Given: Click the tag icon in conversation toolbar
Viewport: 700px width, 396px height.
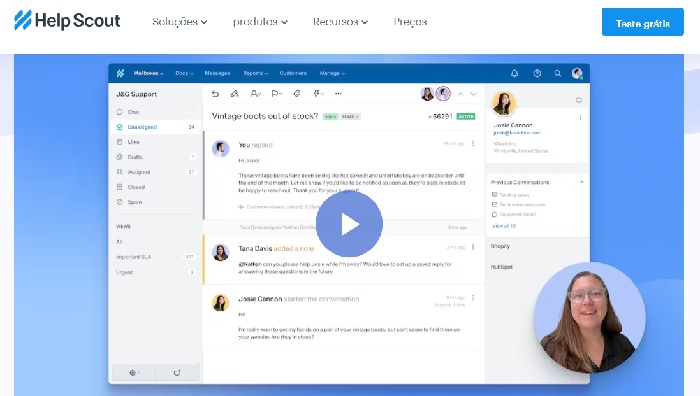Looking at the screenshot, I should (x=296, y=94).
